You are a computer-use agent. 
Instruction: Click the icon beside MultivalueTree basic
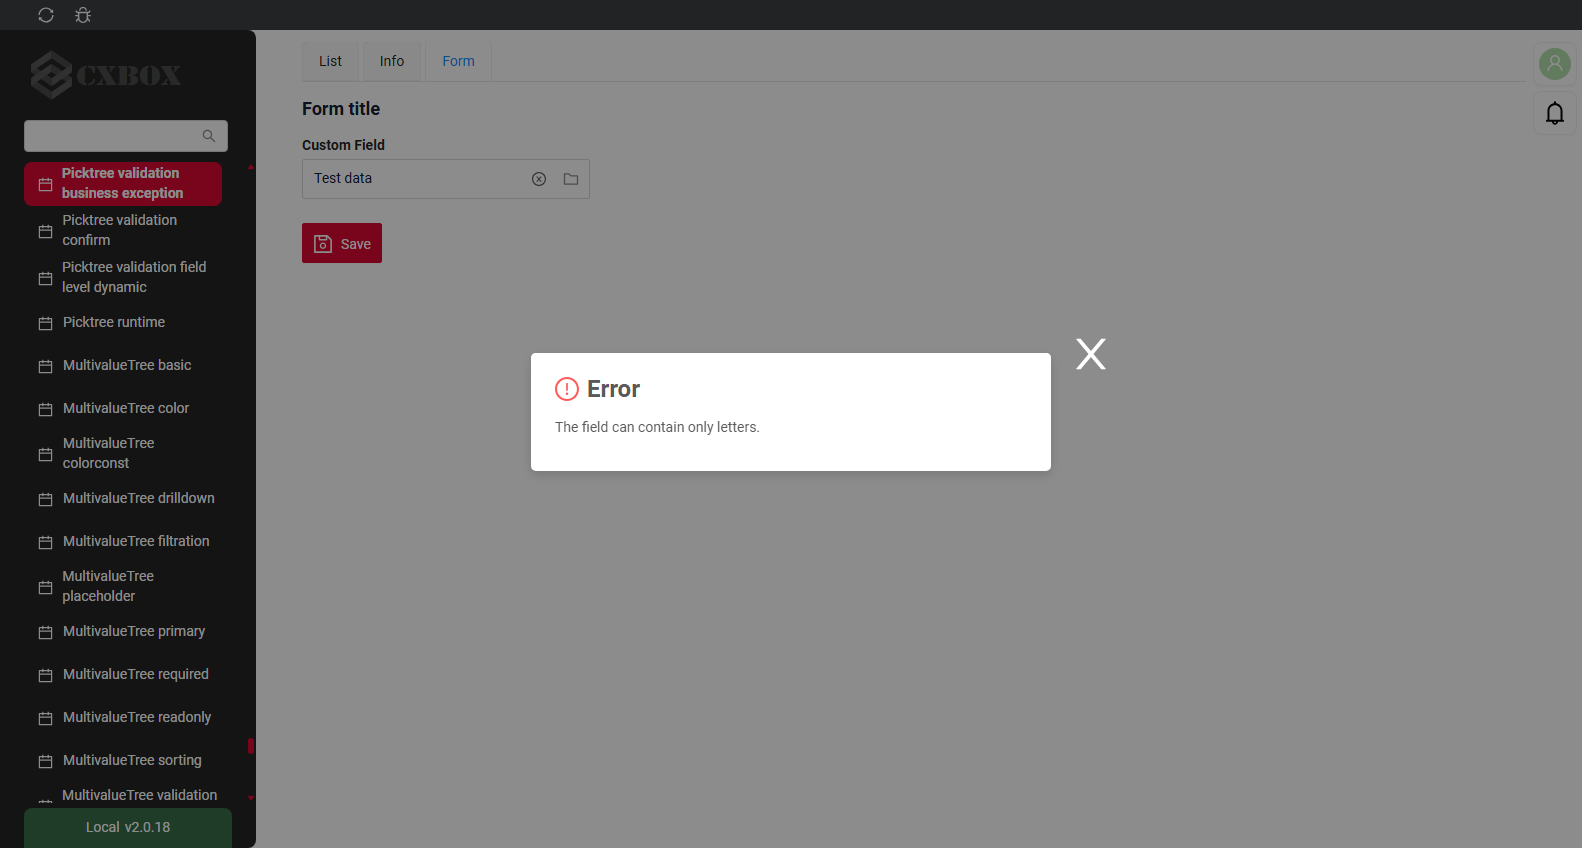click(x=45, y=366)
